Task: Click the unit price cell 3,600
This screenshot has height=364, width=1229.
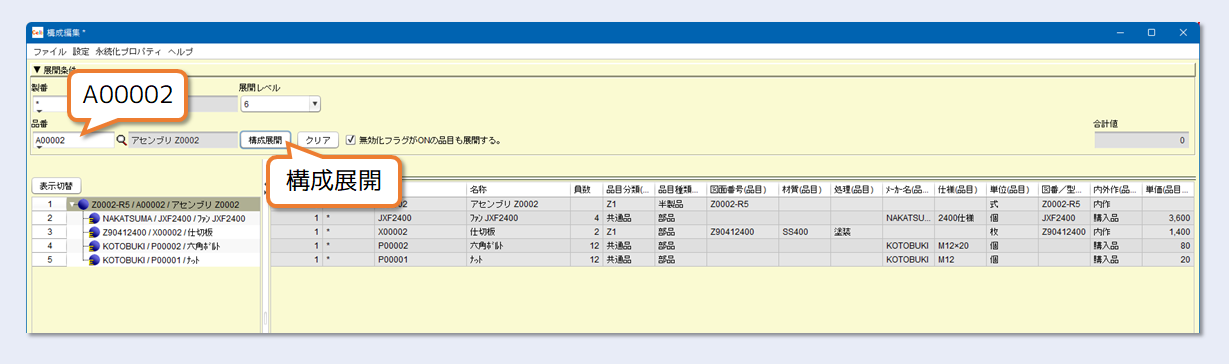Action: coord(1167,217)
